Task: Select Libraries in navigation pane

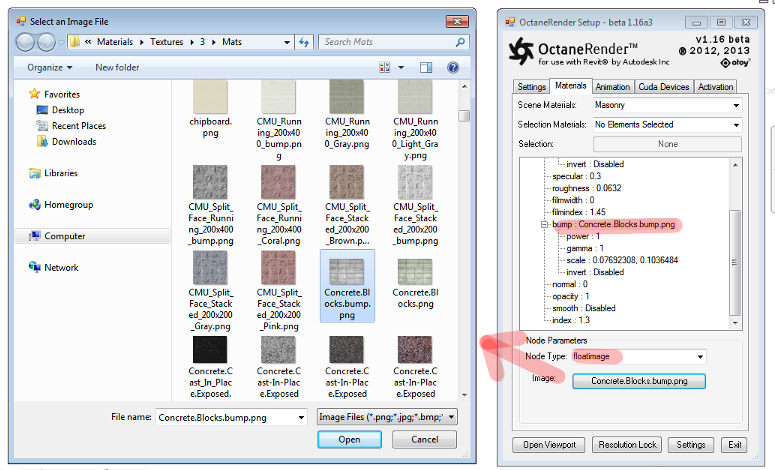Action: [x=60, y=173]
